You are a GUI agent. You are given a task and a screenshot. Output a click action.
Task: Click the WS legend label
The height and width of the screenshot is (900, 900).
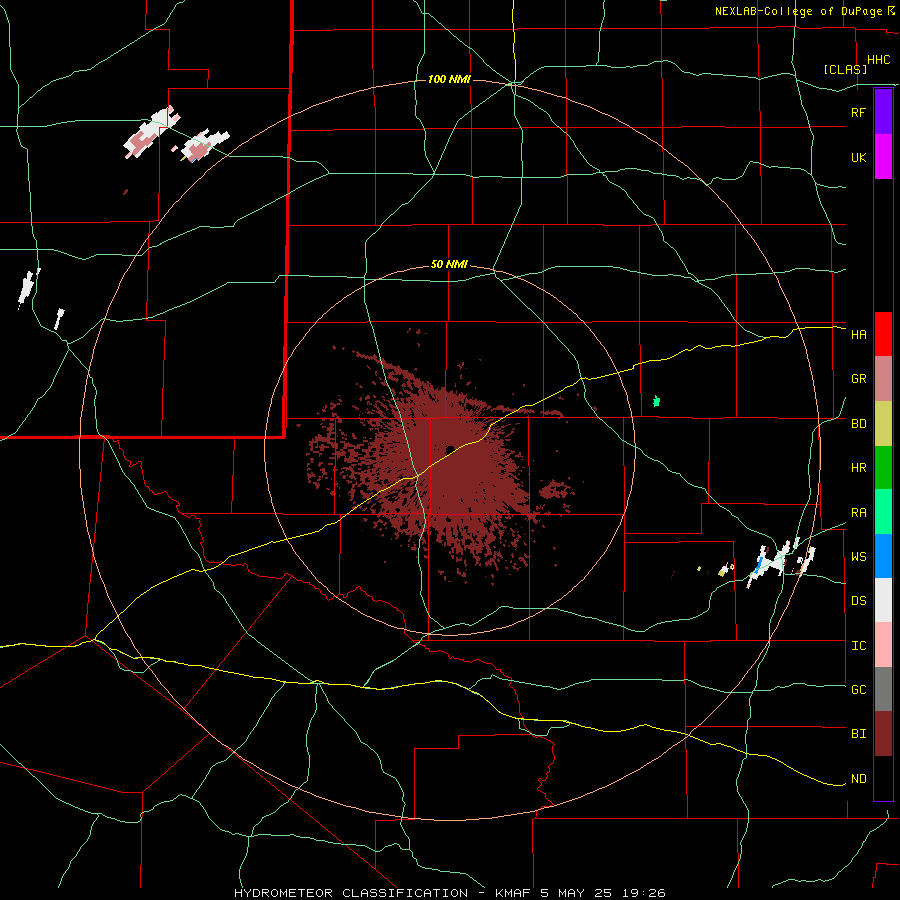[x=858, y=557]
